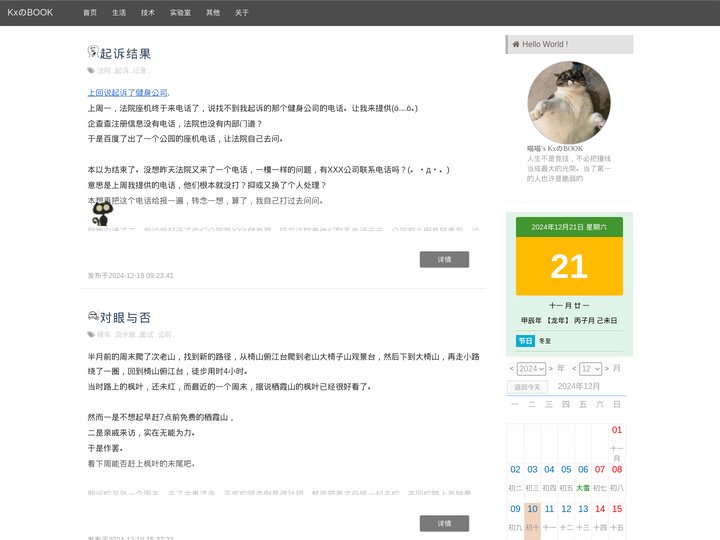Open the 其他 navigation item
This screenshot has width=720, height=540.
(x=213, y=12)
